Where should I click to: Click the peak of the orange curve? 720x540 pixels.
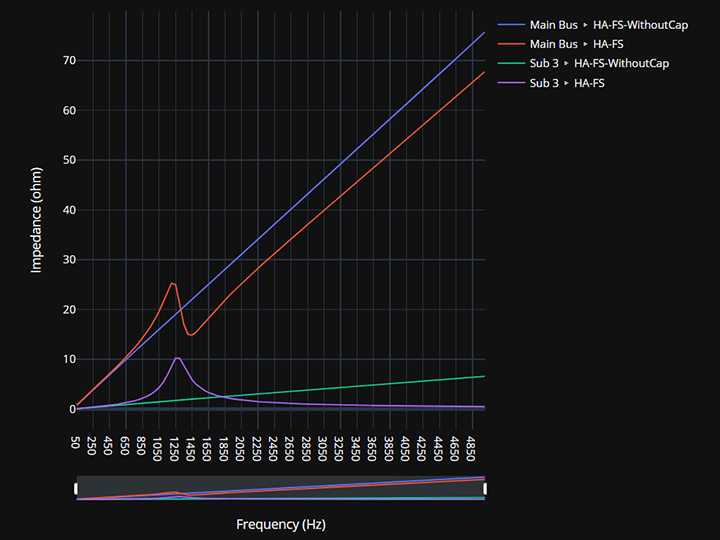tap(172, 283)
